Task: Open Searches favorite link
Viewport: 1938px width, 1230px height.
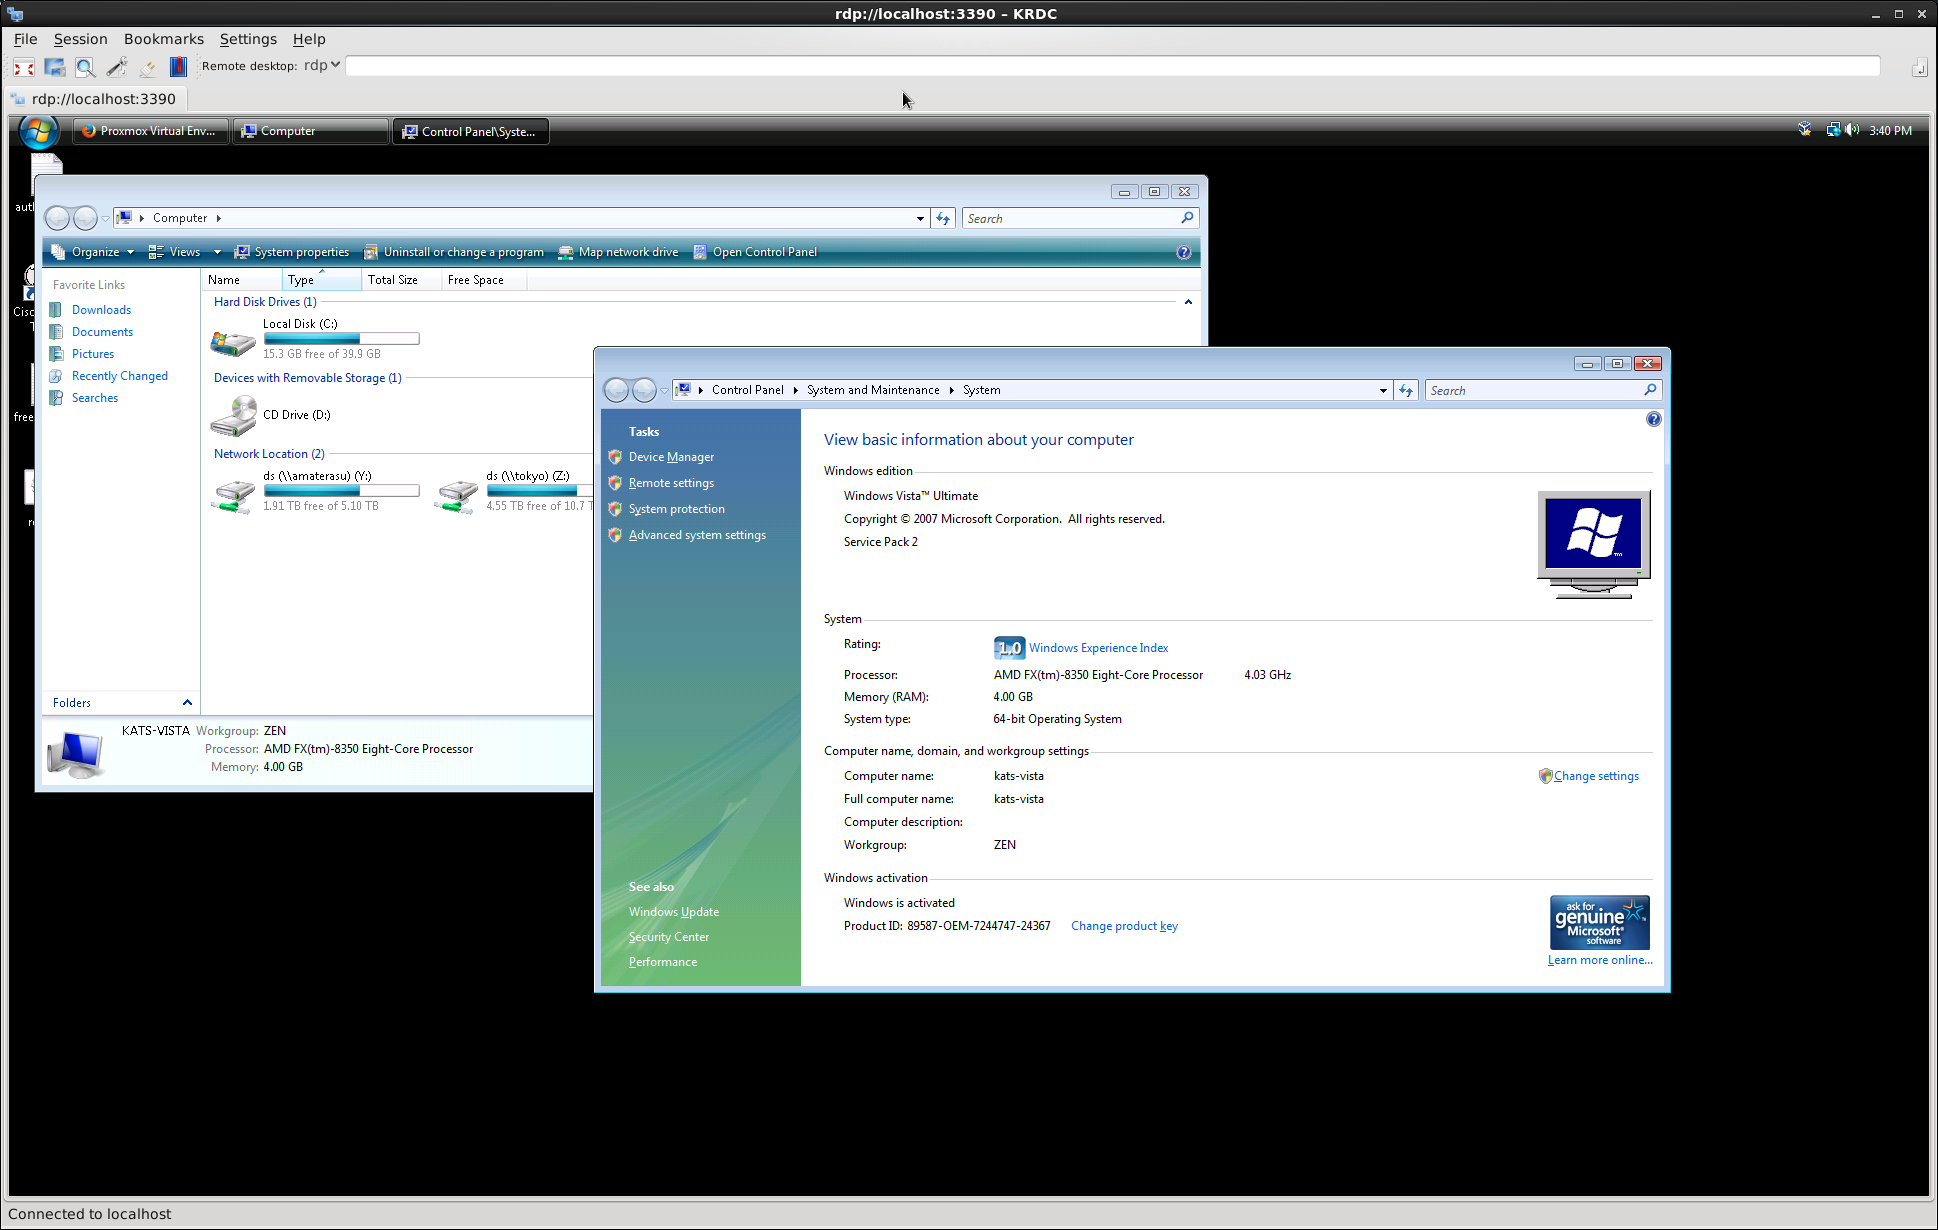Action: tap(95, 398)
